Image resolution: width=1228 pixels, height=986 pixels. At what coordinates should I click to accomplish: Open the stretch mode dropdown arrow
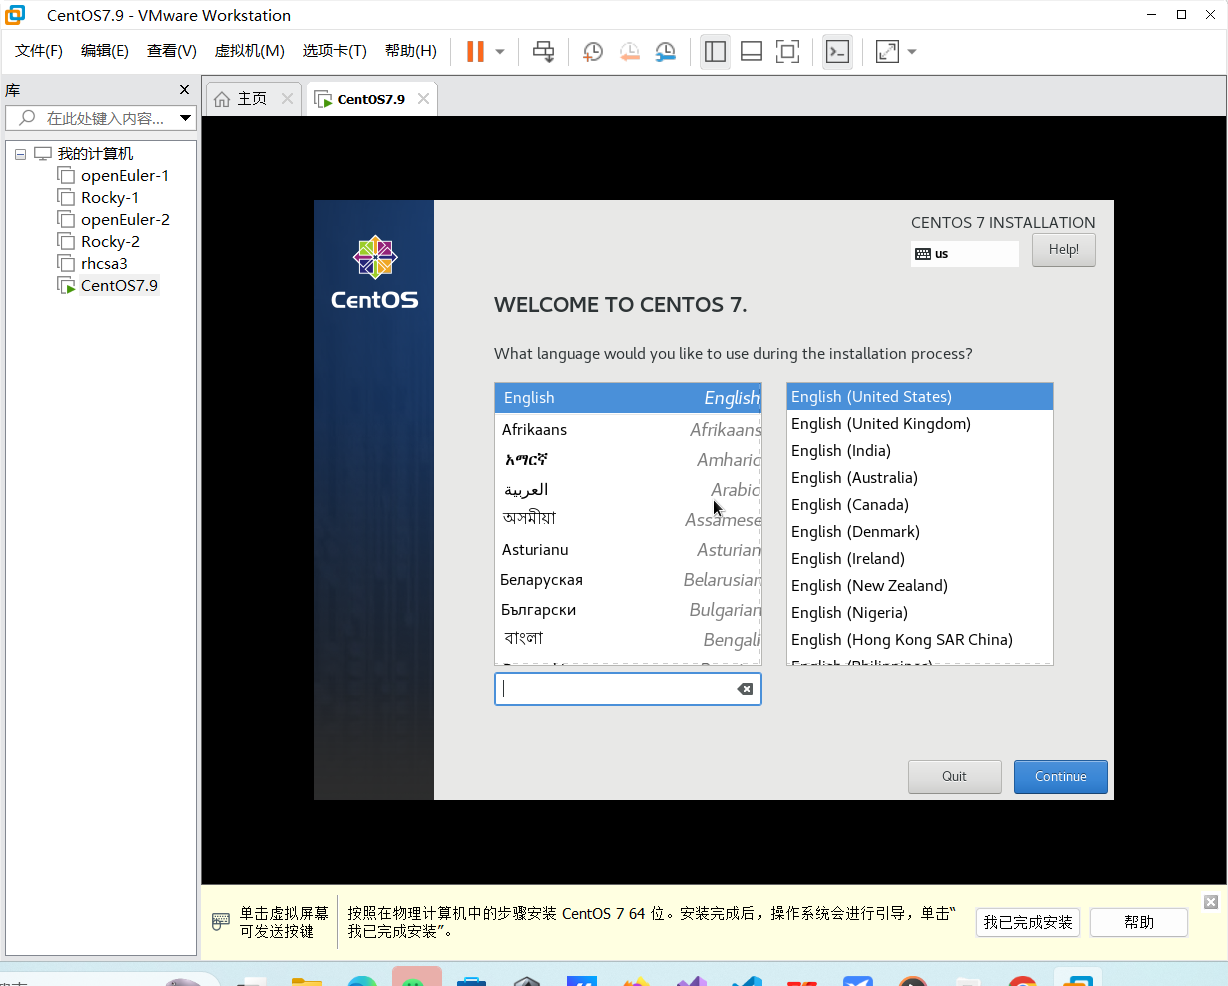pos(912,52)
